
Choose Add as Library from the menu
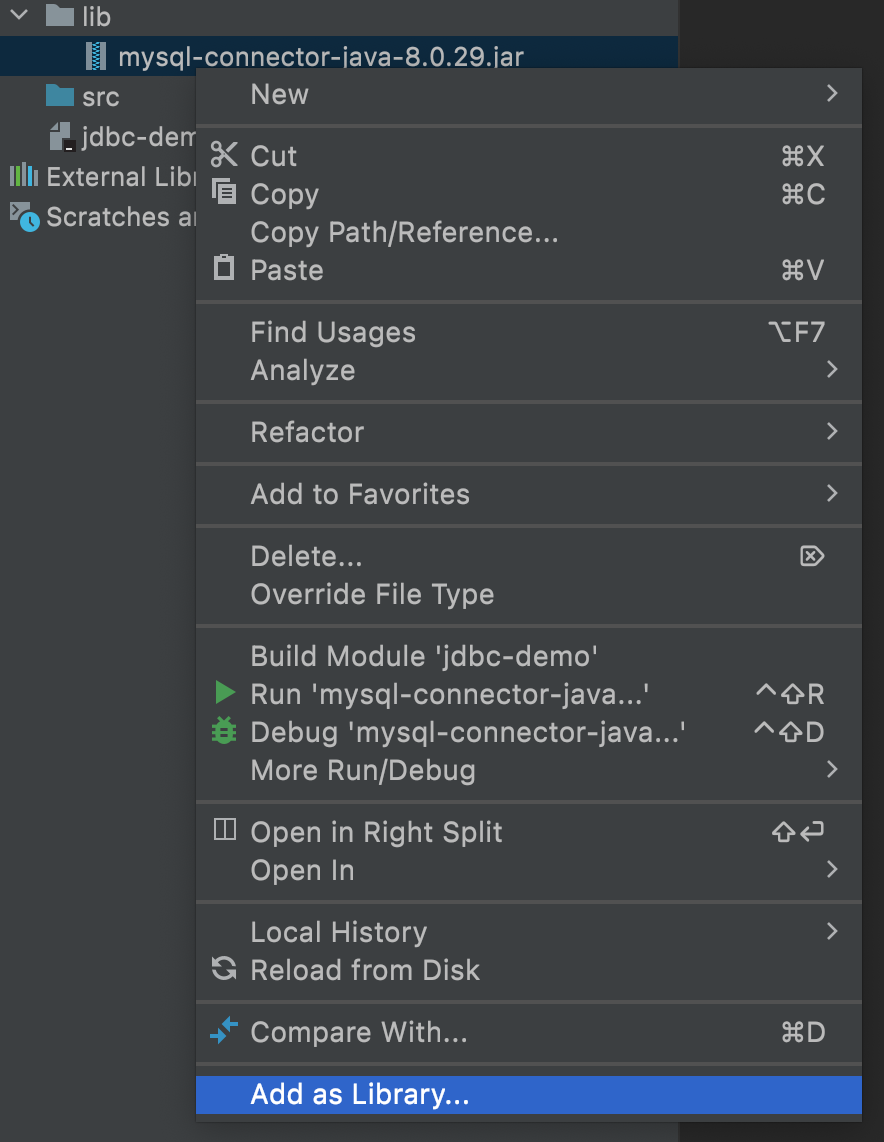[360, 1094]
